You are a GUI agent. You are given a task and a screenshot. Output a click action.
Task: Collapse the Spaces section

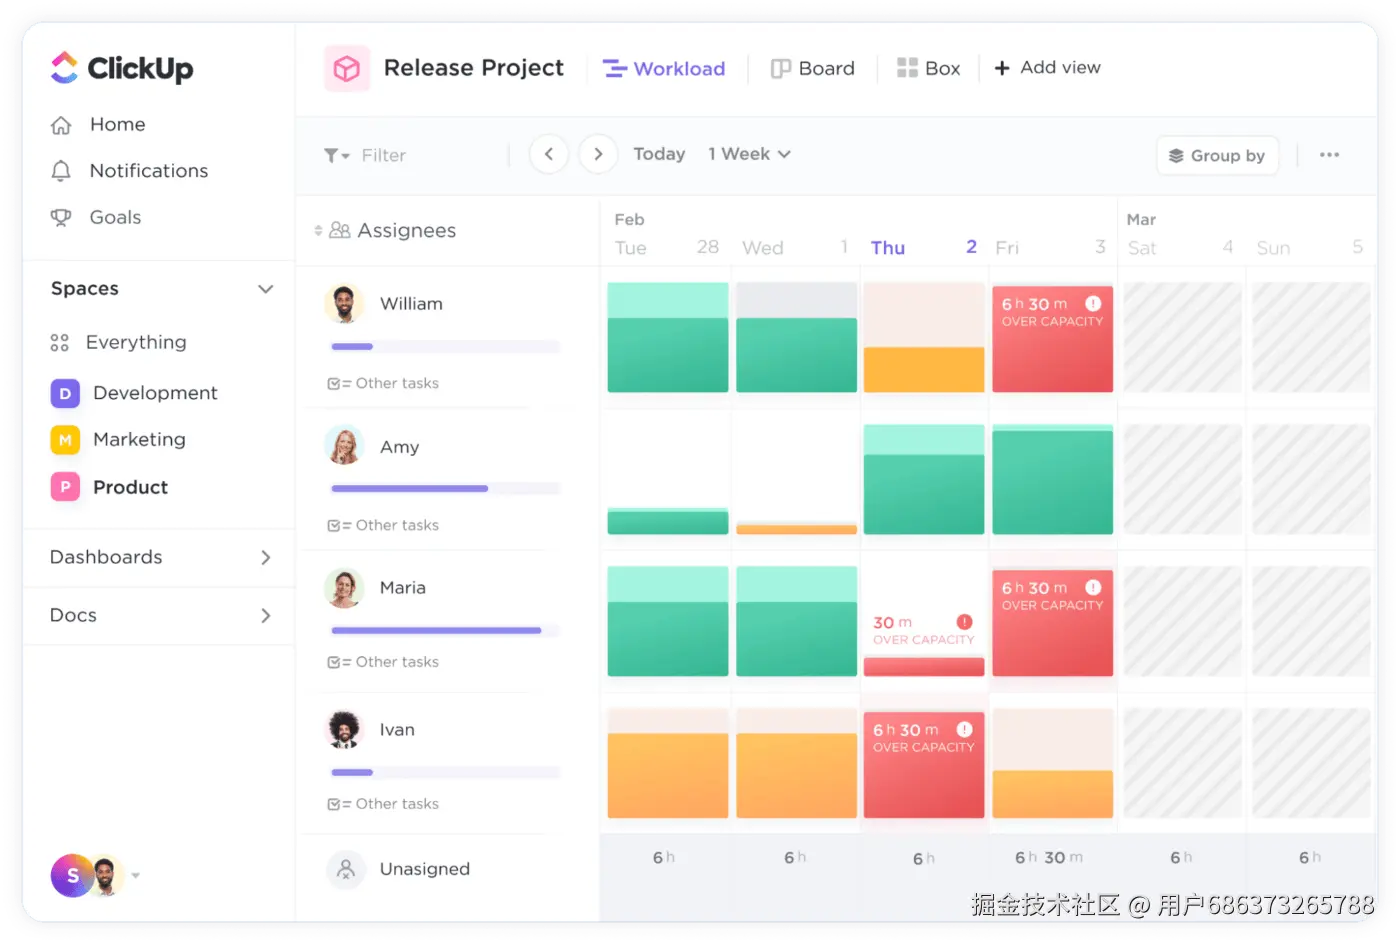(x=265, y=289)
